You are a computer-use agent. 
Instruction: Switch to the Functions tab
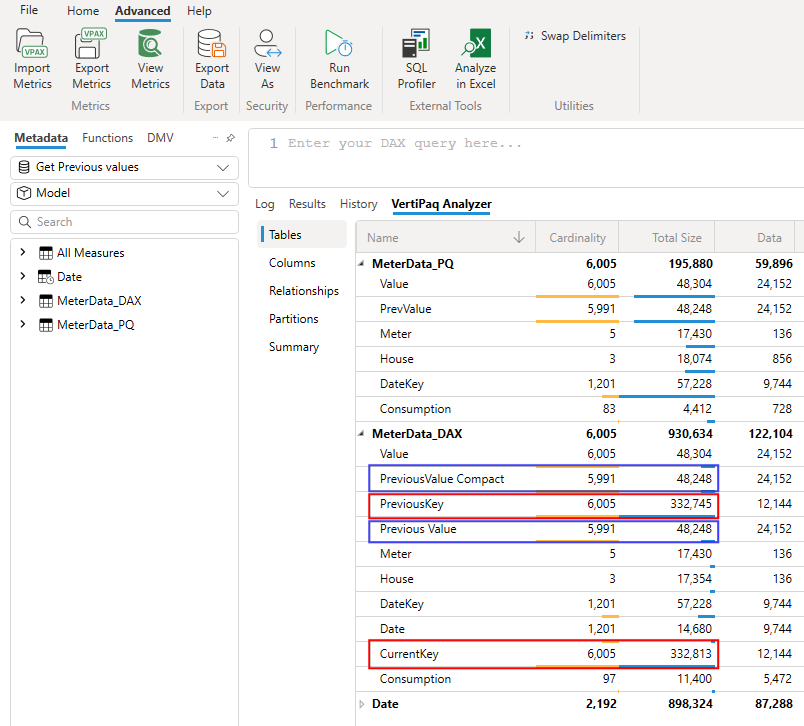point(107,138)
